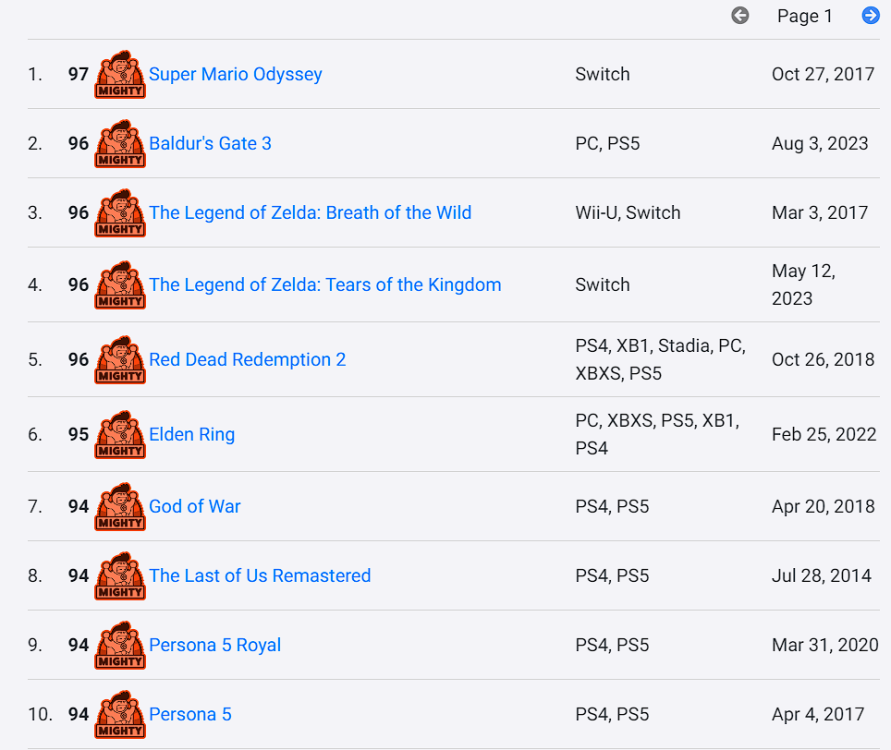Open Persona 5 Royal game page

[x=215, y=645]
